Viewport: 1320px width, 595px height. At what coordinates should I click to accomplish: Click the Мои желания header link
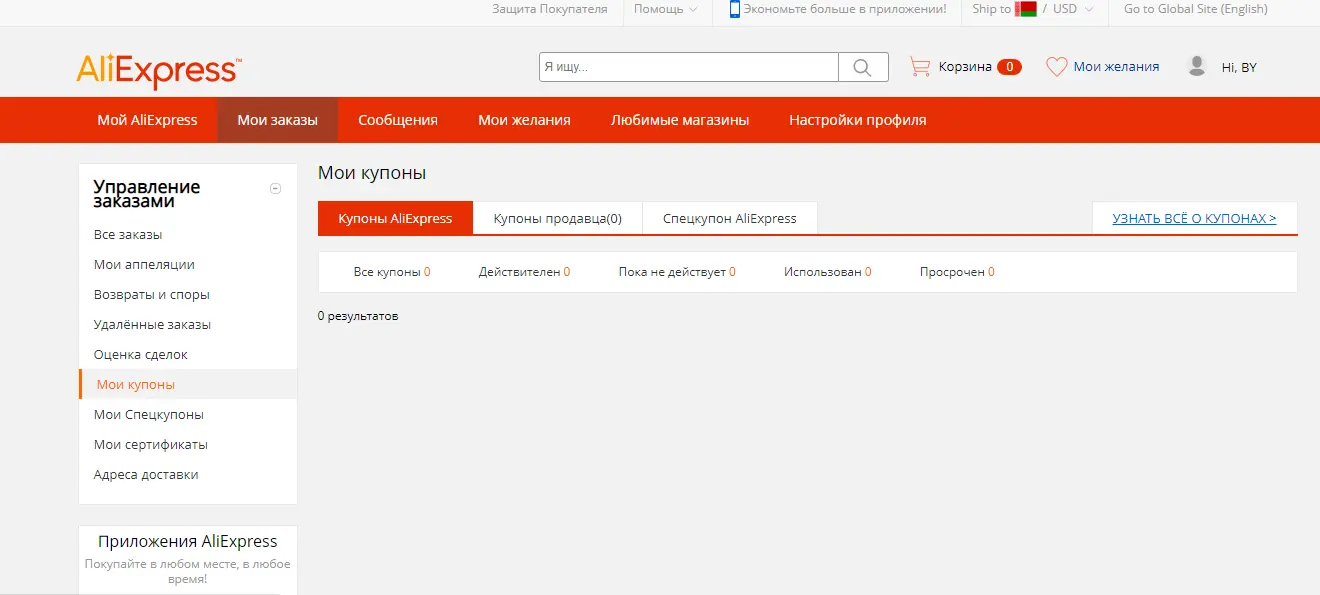(x=1116, y=67)
